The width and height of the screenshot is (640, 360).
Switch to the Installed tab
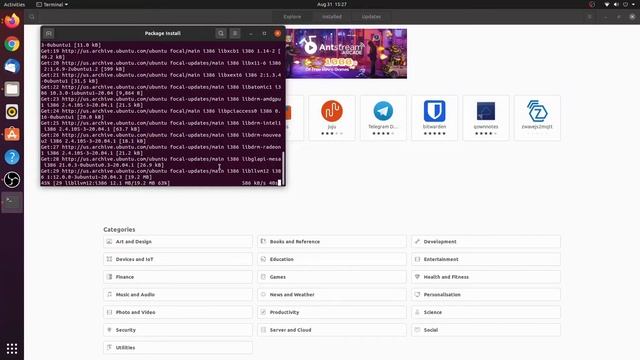[332, 17]
